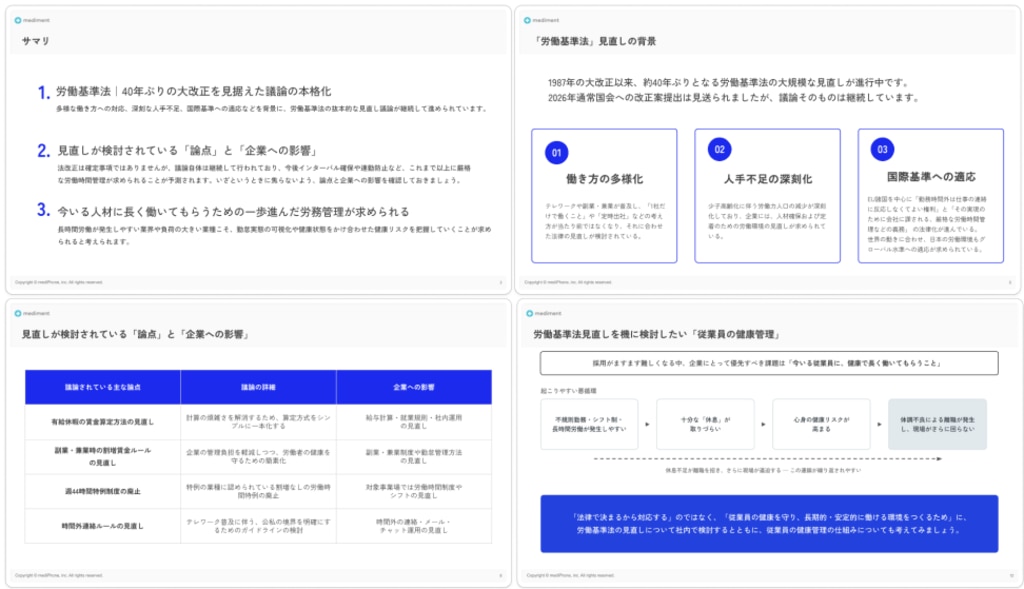Click the blue numeral 3. on the summary slide
Image resolution: width=1024 pixels, height=589 pixels.
coord(44,210)
